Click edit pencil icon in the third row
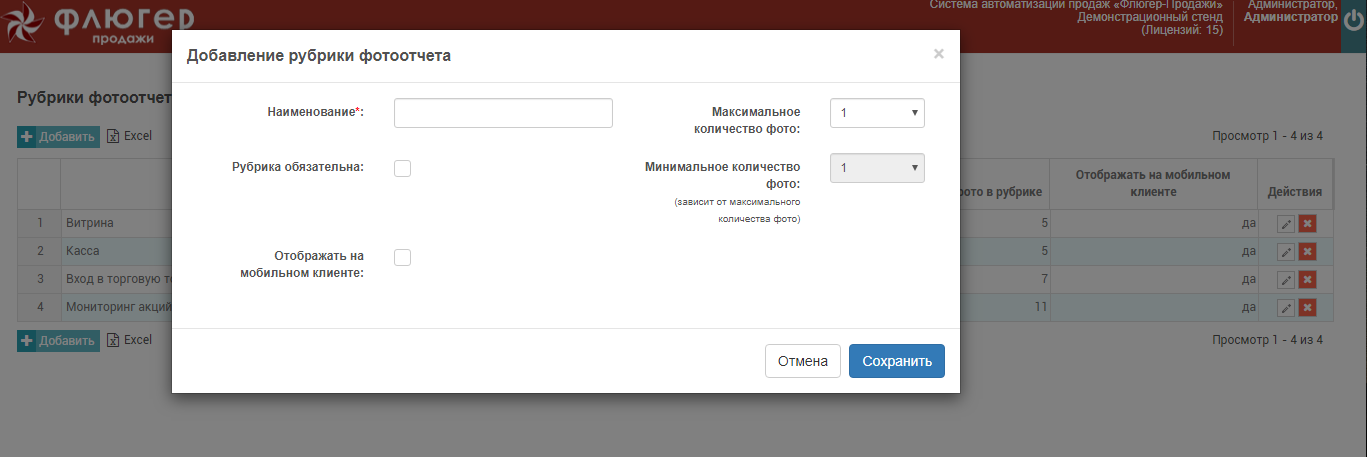The width and height of the screenshot is (1367, 457). [x=1286, y=280]
